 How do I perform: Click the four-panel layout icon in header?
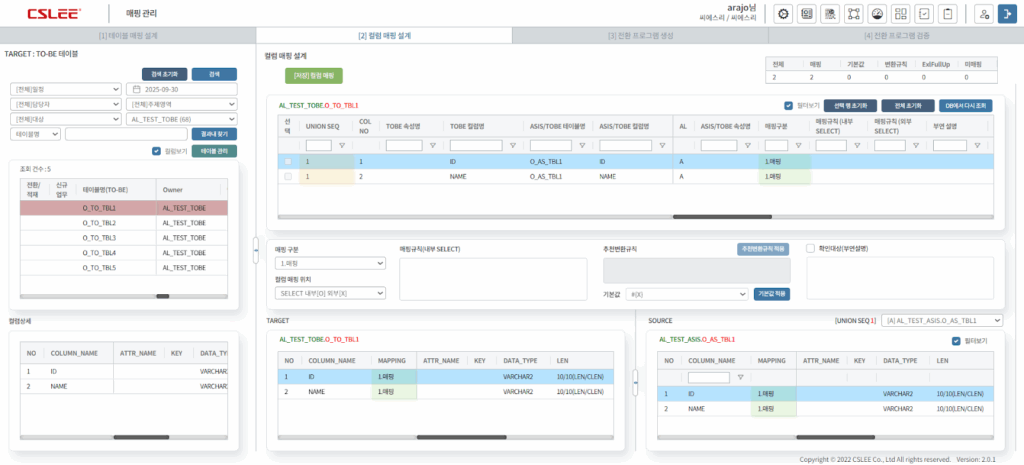(901, 14)
